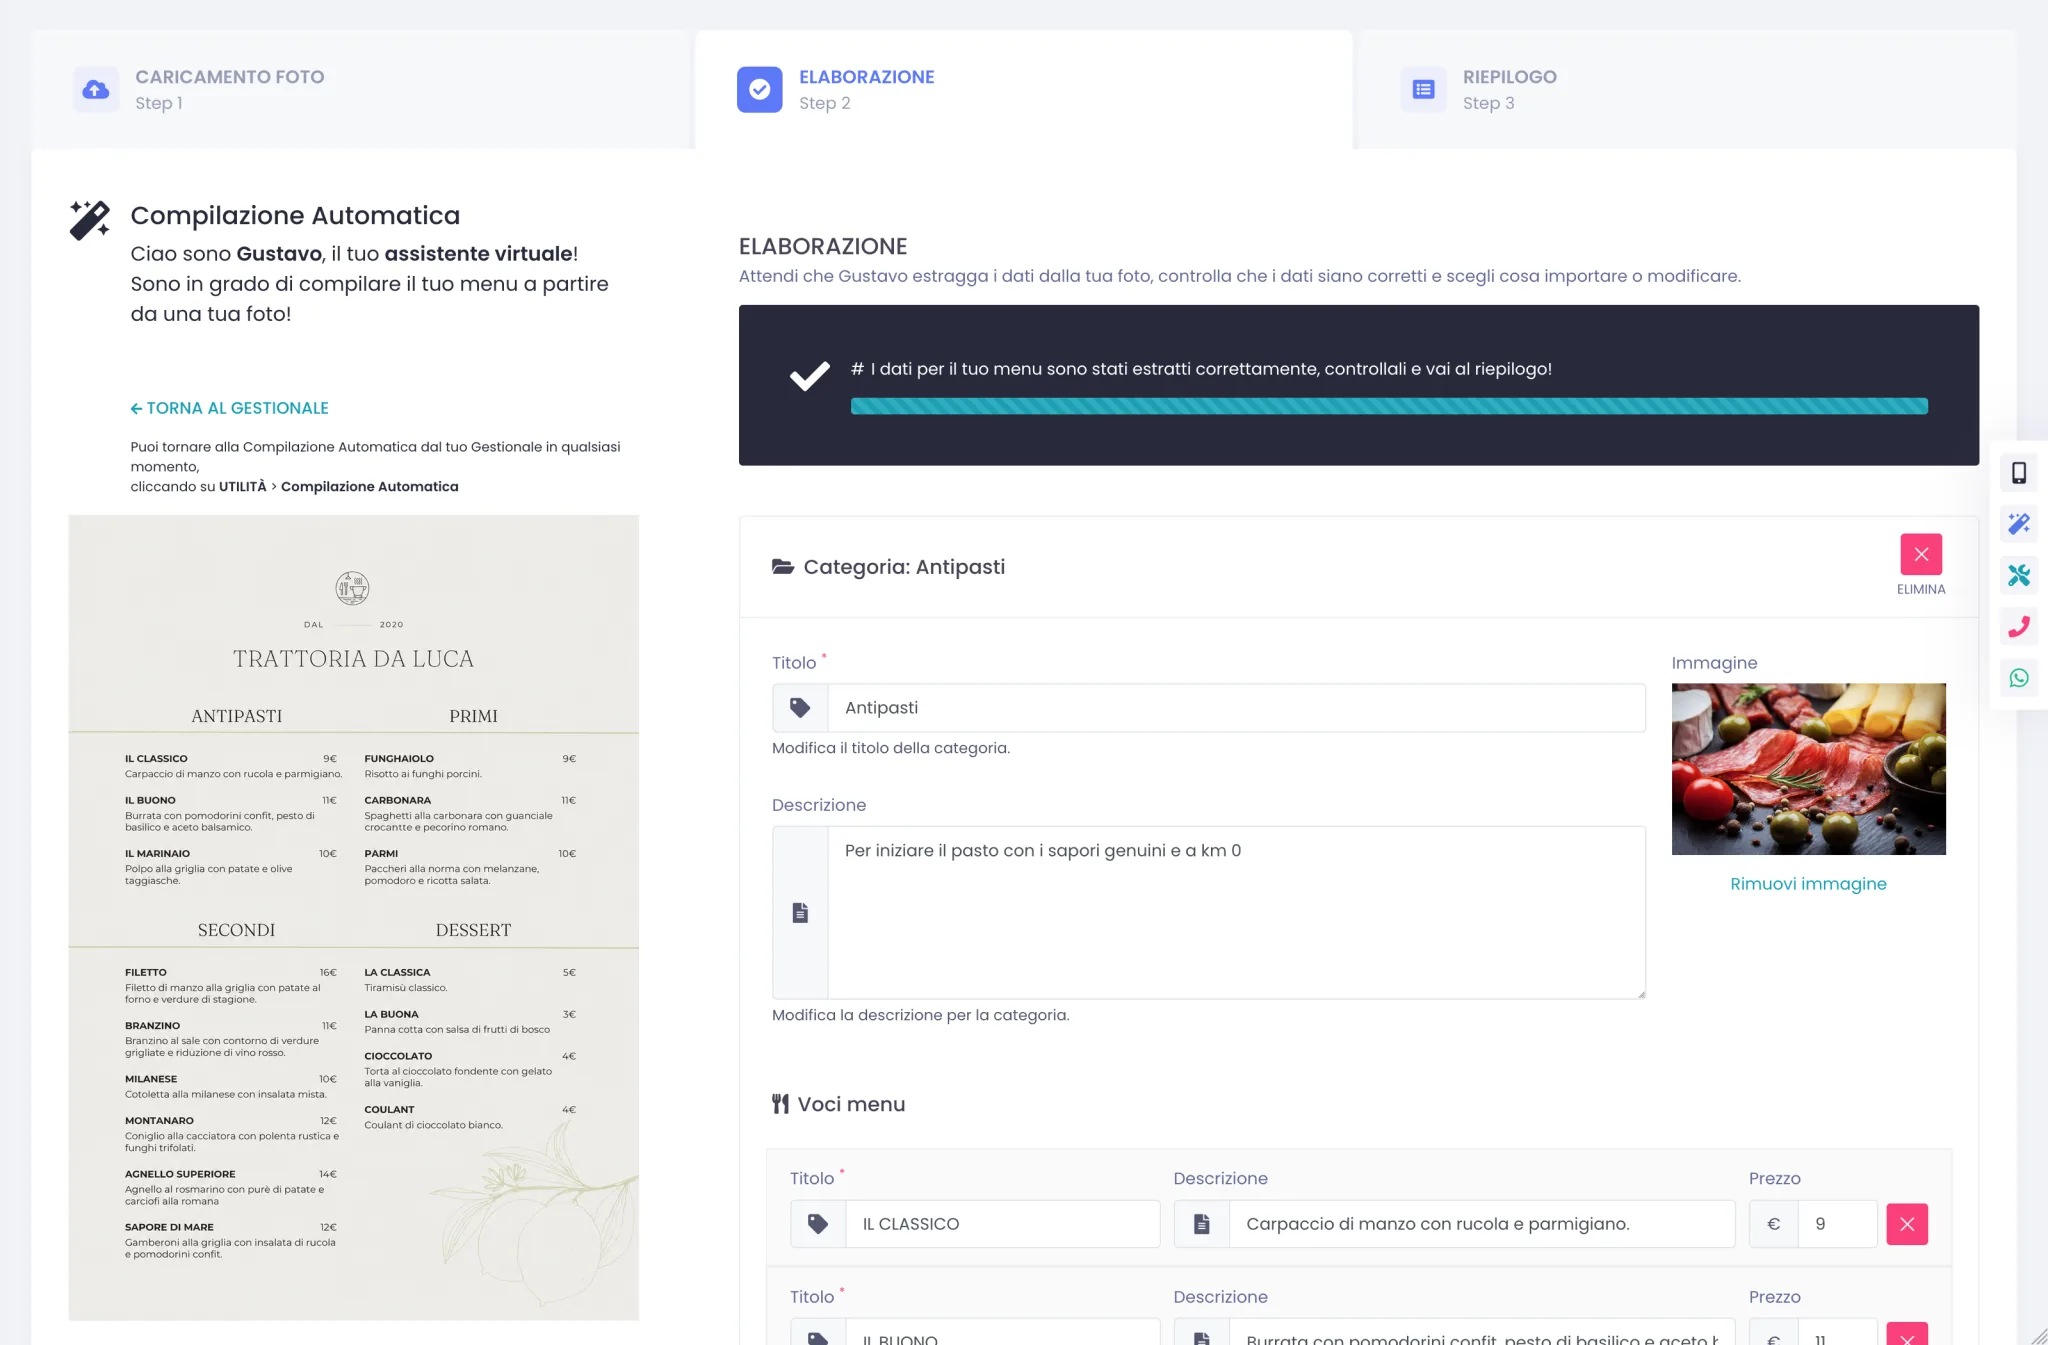Click the Rimuovi immagine link
This screenshot has height=1345, width=2048.
click(x=1808, y=884)
